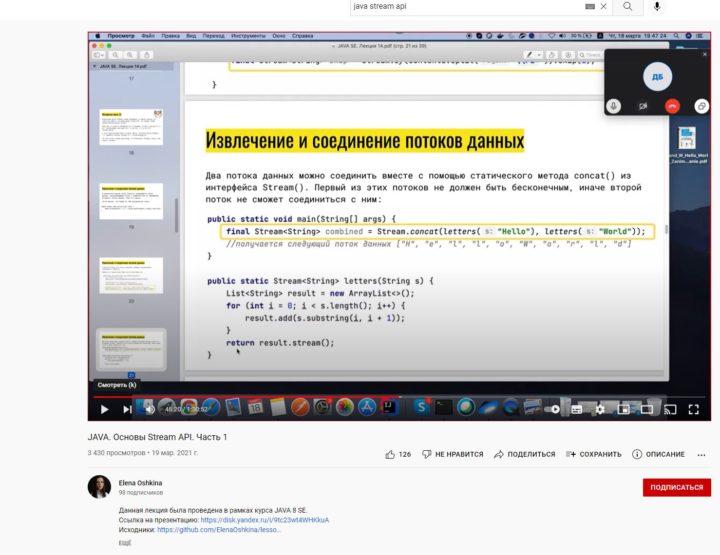
Task: Open the Файл menu in the recording
Action: [148, 36]
